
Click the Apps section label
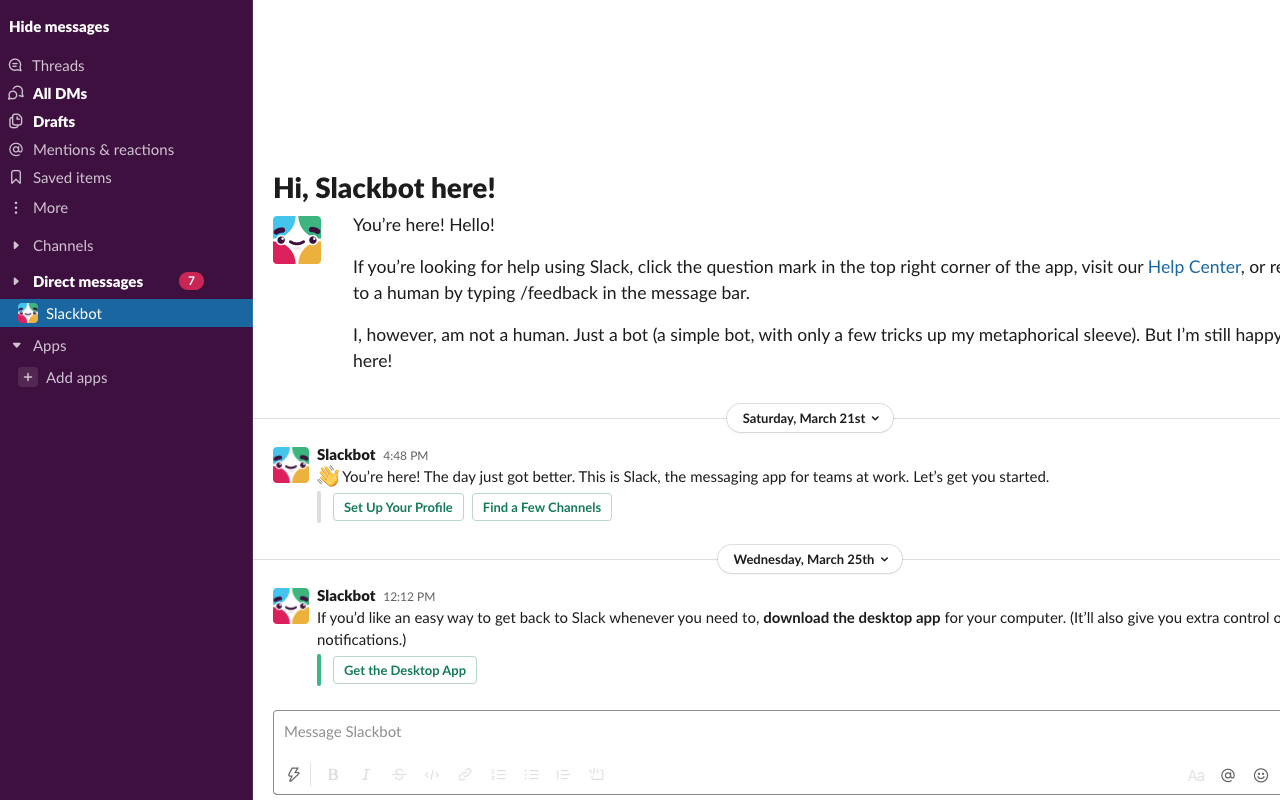coord(49,345)
